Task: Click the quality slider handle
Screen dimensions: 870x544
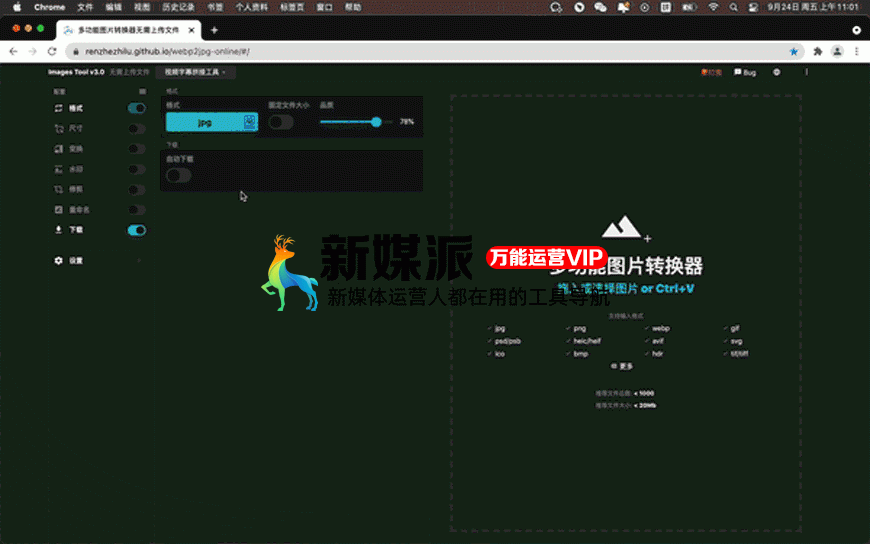Action: pos(376,122)
